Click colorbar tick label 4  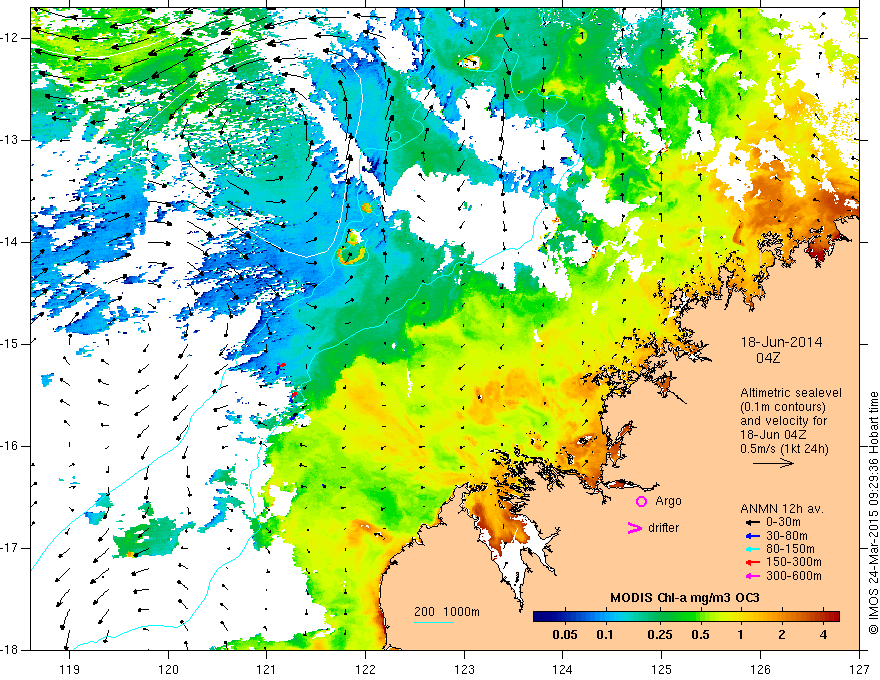pos(823,635)
